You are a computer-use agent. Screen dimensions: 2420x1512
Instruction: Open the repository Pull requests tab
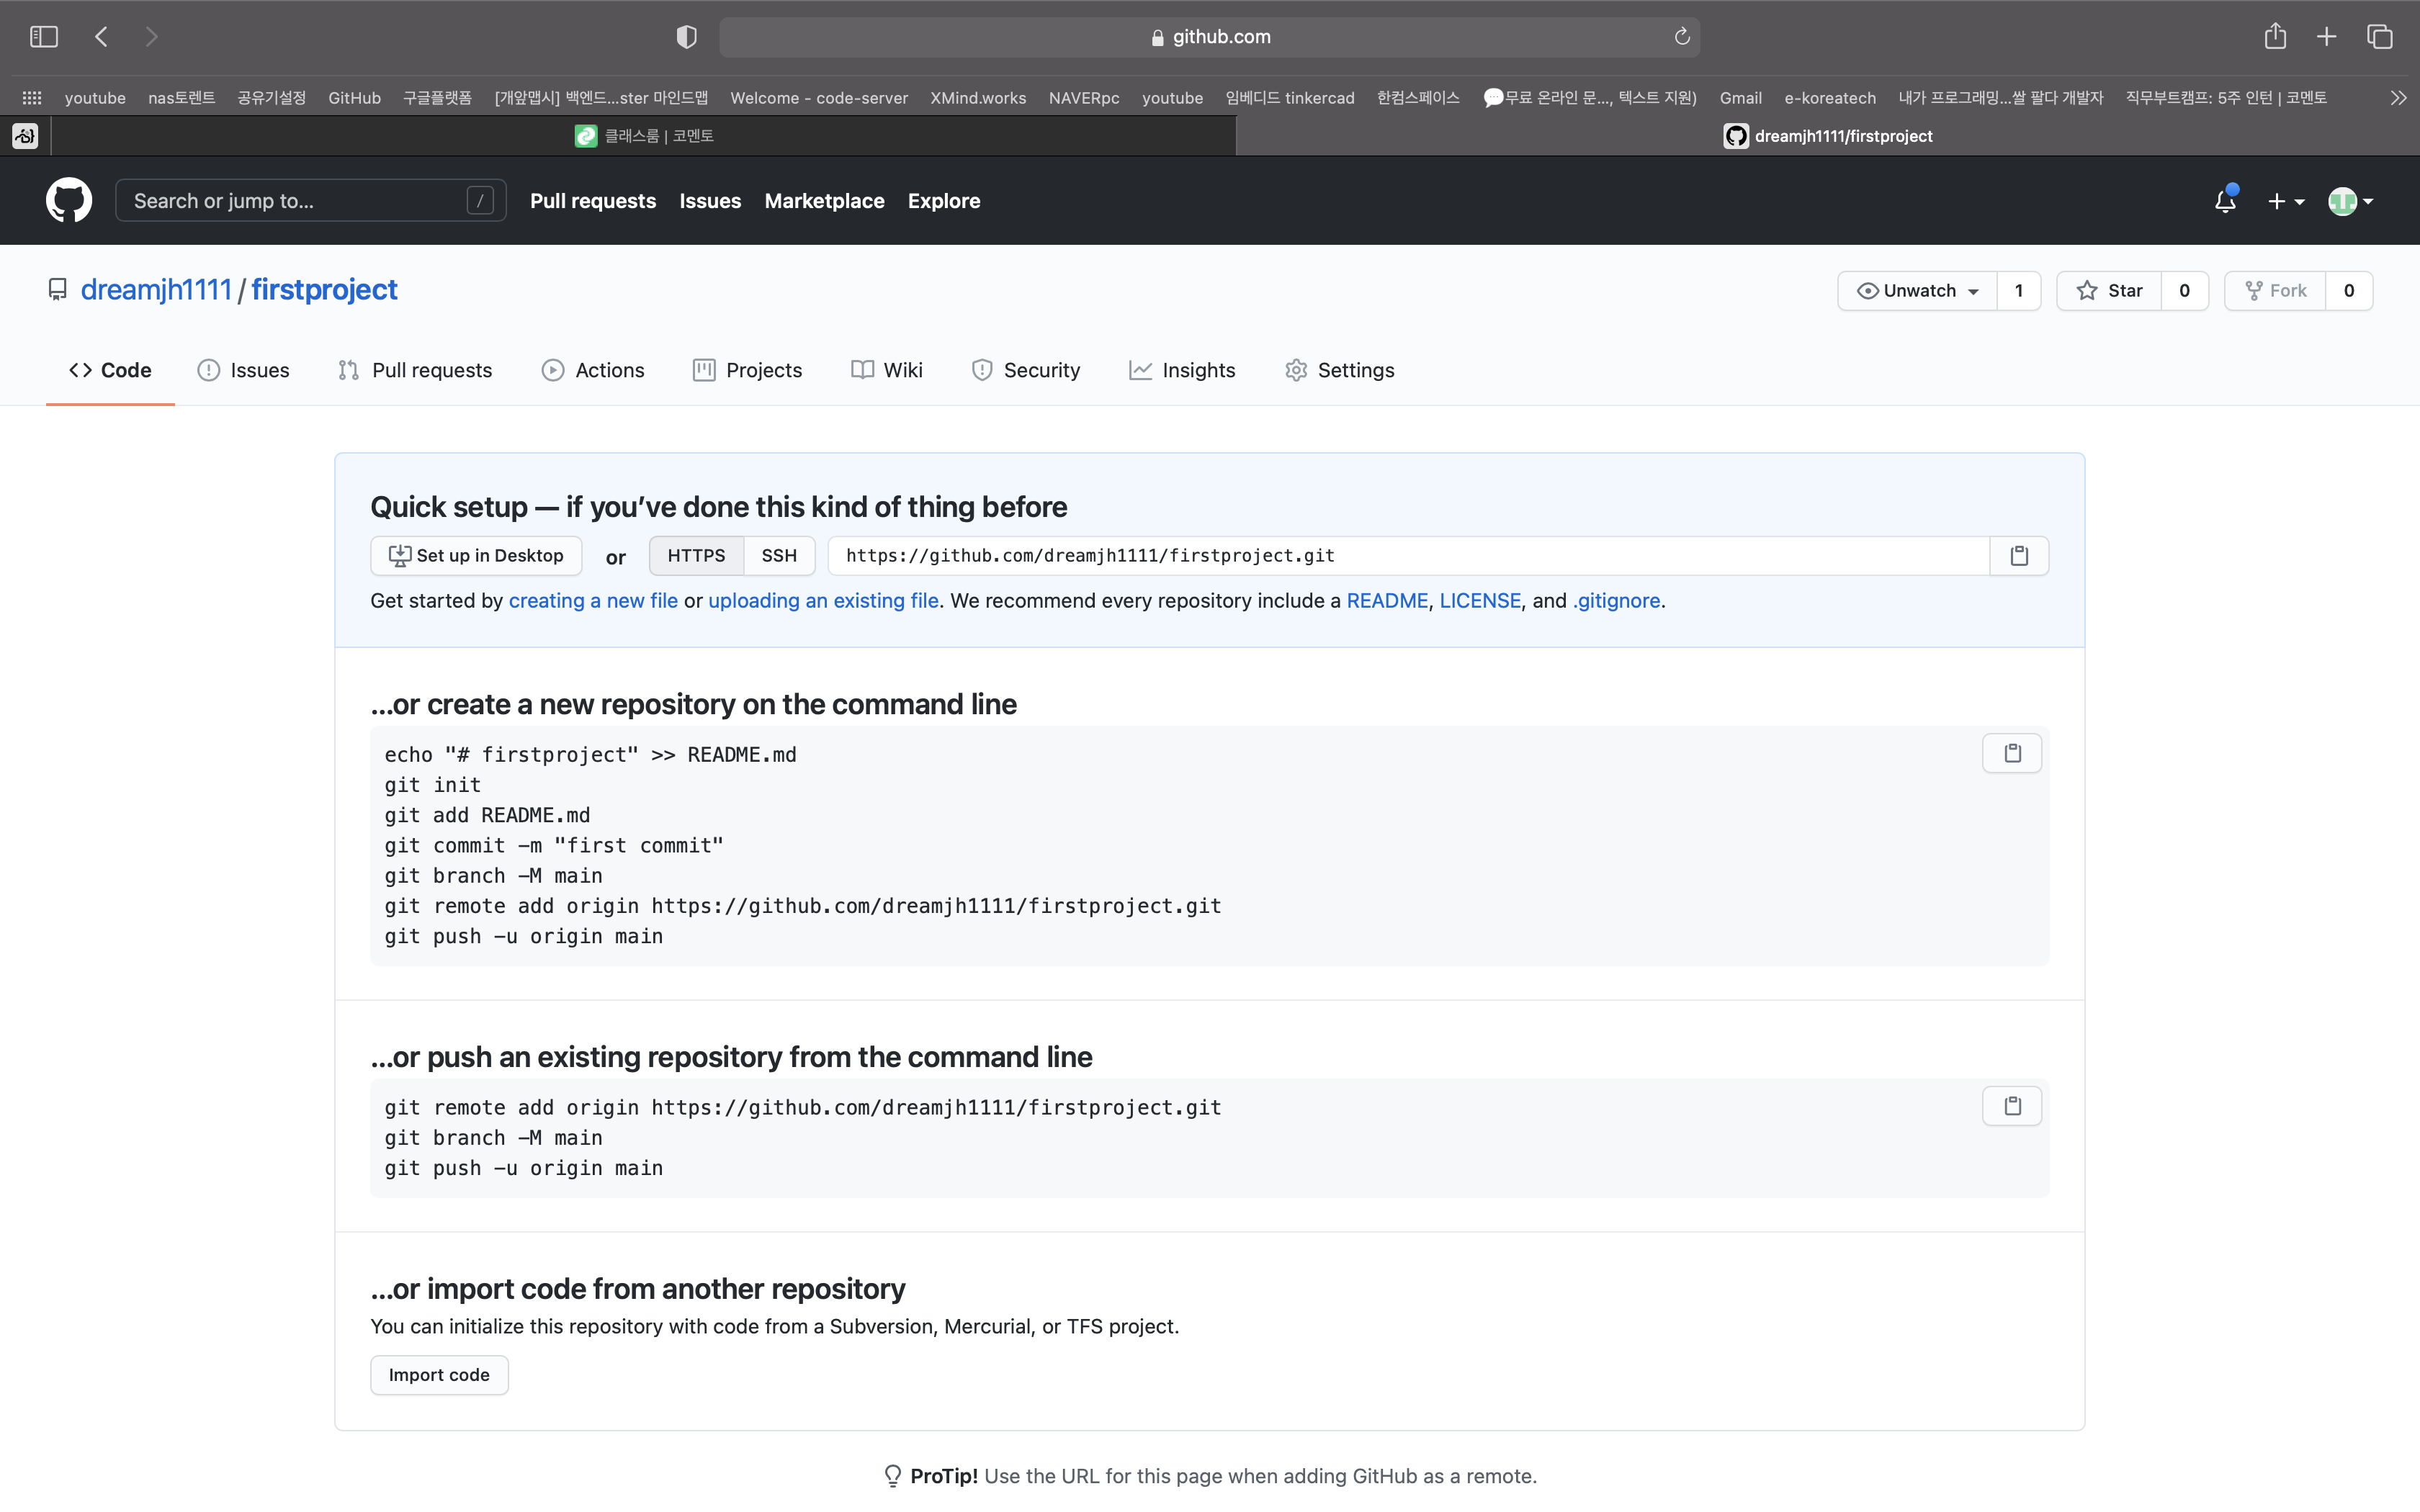coord(415,370)
